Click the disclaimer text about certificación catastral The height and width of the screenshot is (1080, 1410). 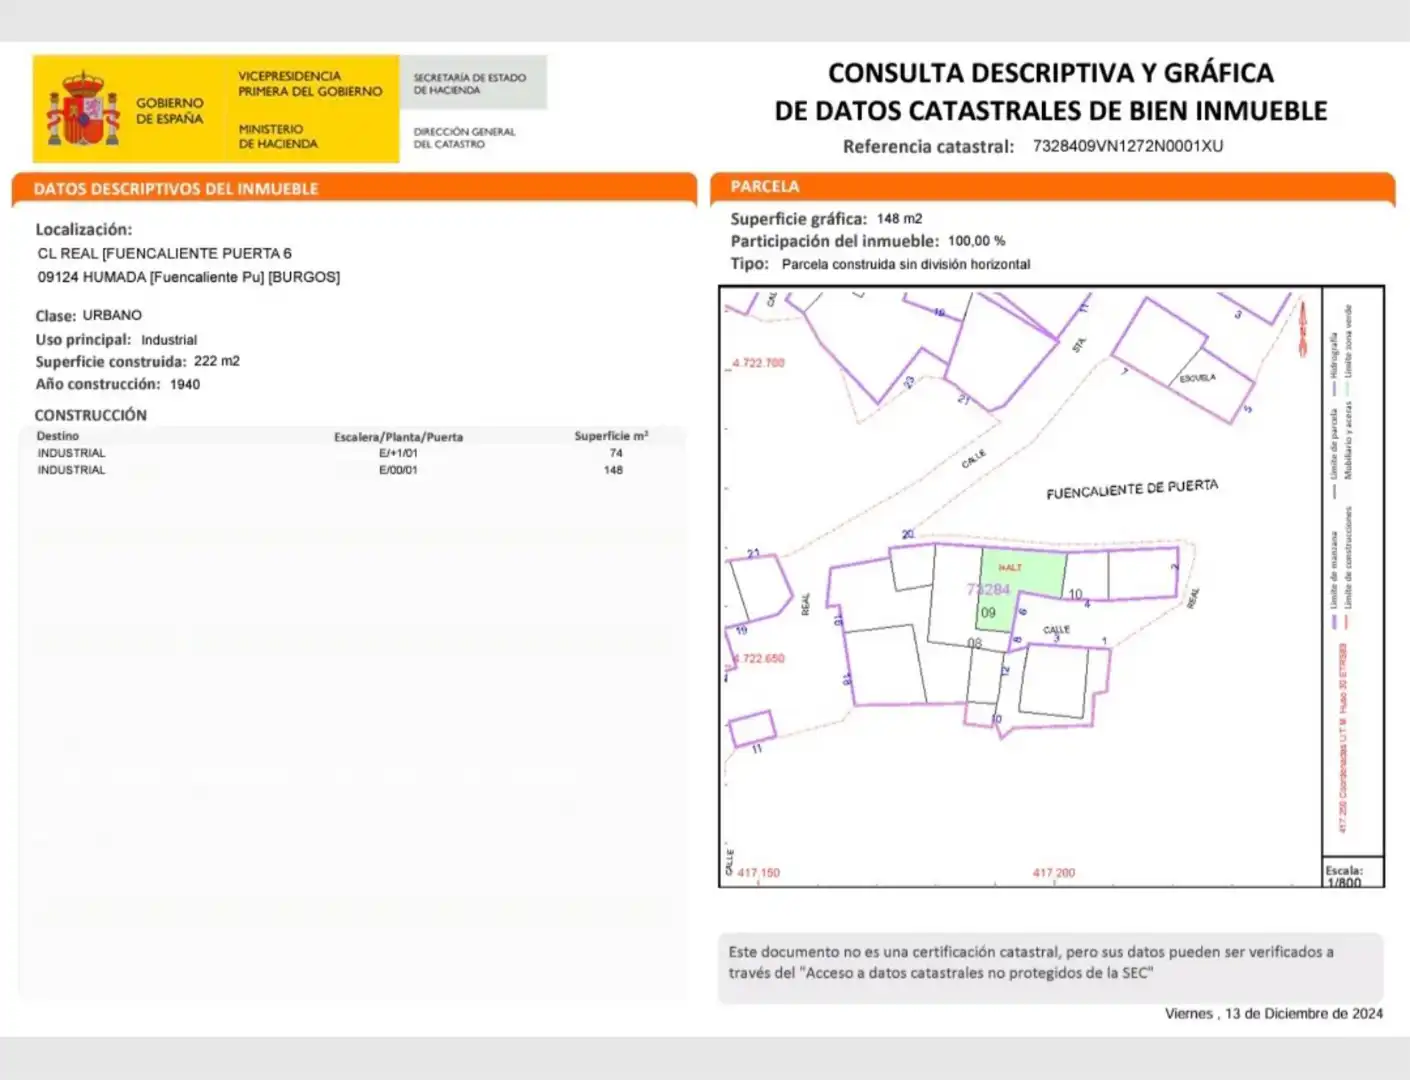1030,962
